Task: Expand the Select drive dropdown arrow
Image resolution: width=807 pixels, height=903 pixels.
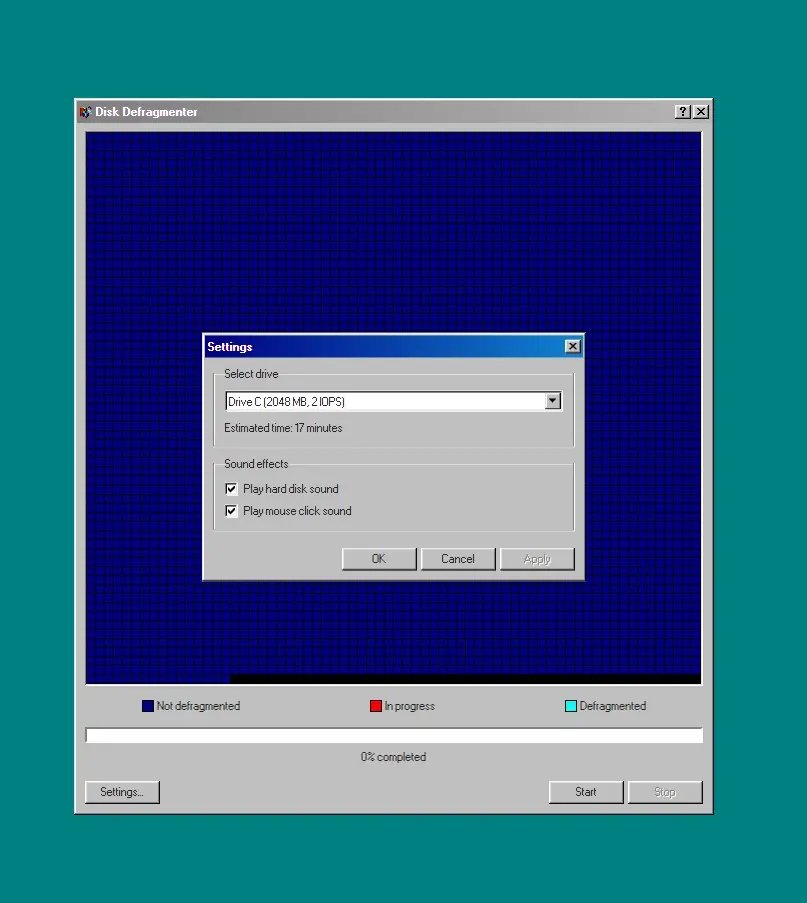Action: pyautogui.click(x=552, y=401)
